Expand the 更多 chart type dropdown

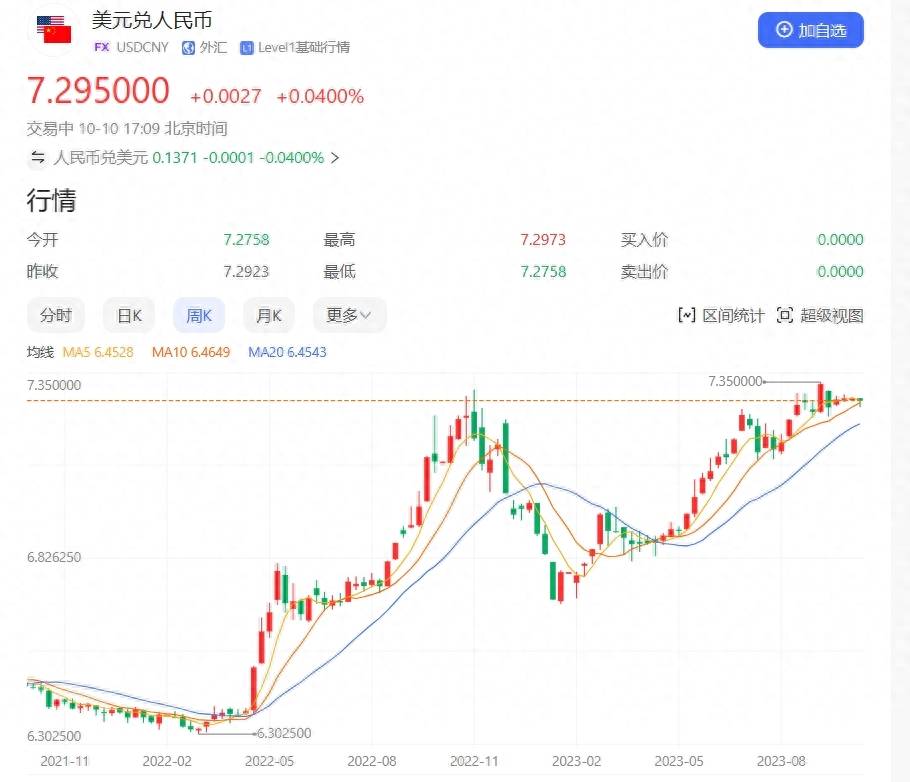click(x=349, y=314)
